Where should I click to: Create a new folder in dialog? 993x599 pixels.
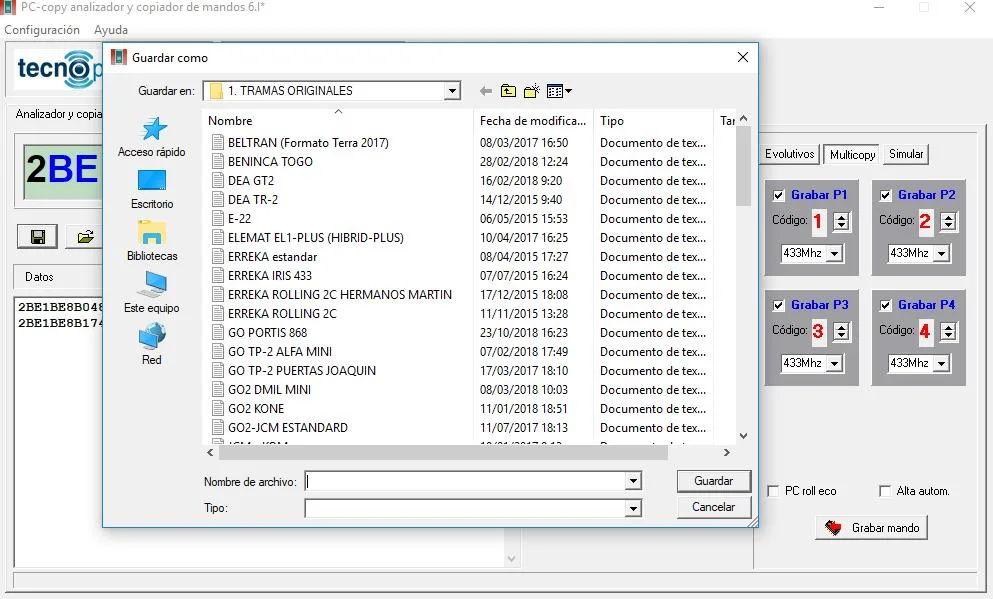[532, 91]
